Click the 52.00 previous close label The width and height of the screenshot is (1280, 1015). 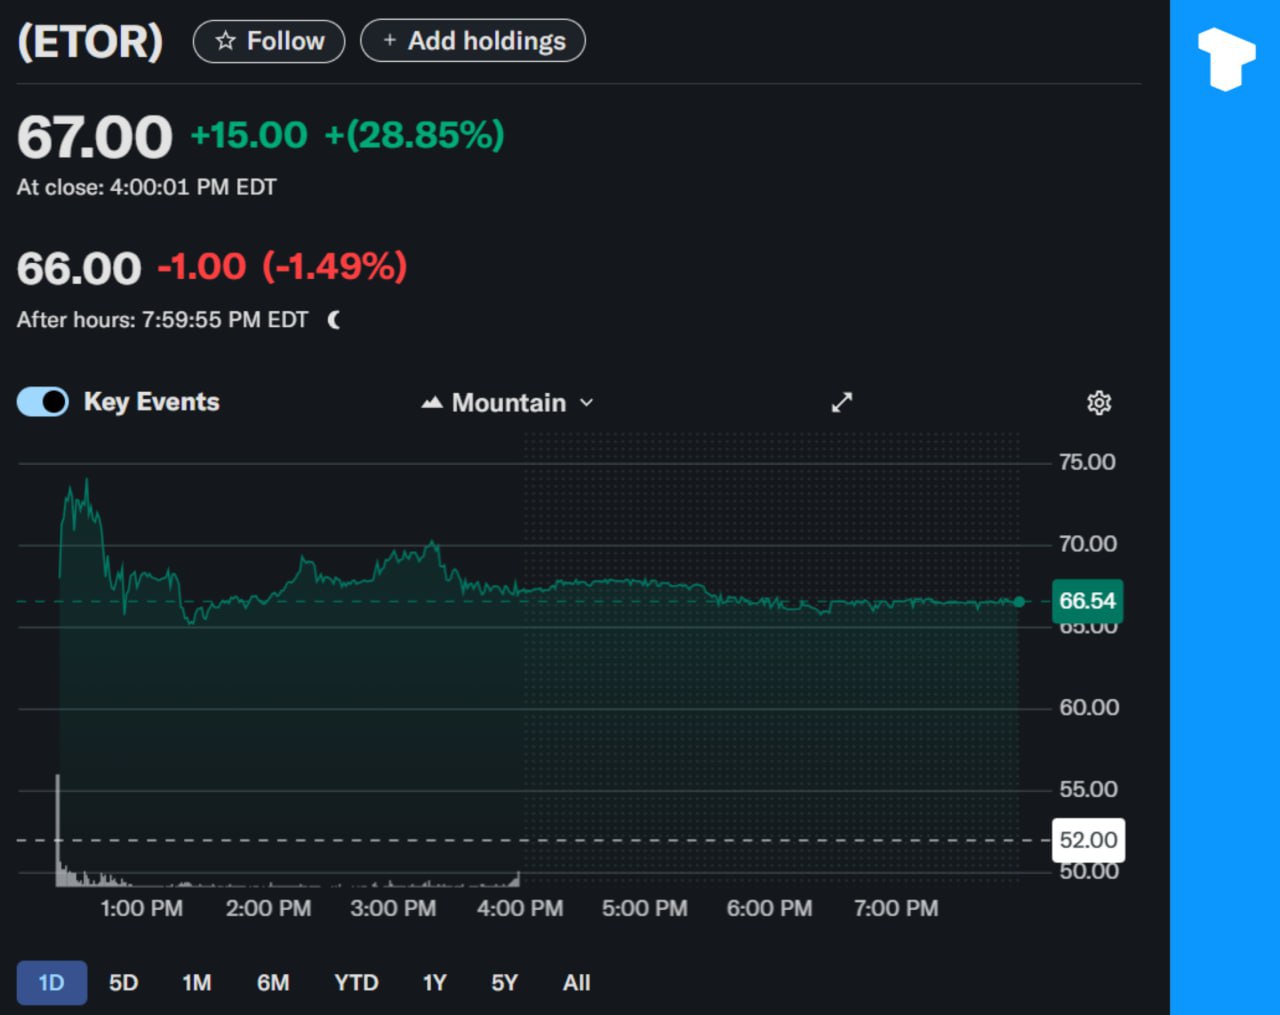pyautogui.click(x=1088, y=840)
